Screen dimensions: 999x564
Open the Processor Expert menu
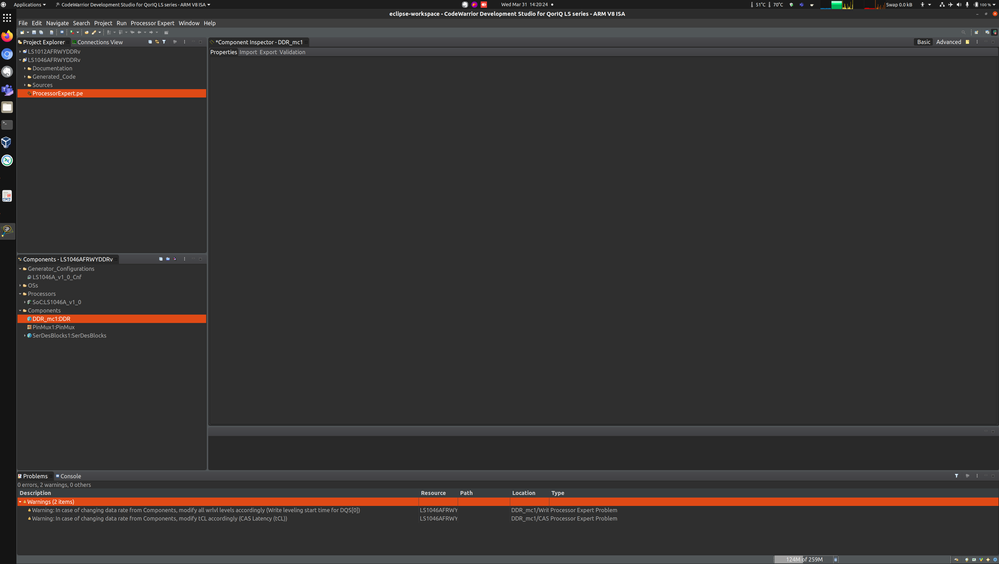click(152, 23)
